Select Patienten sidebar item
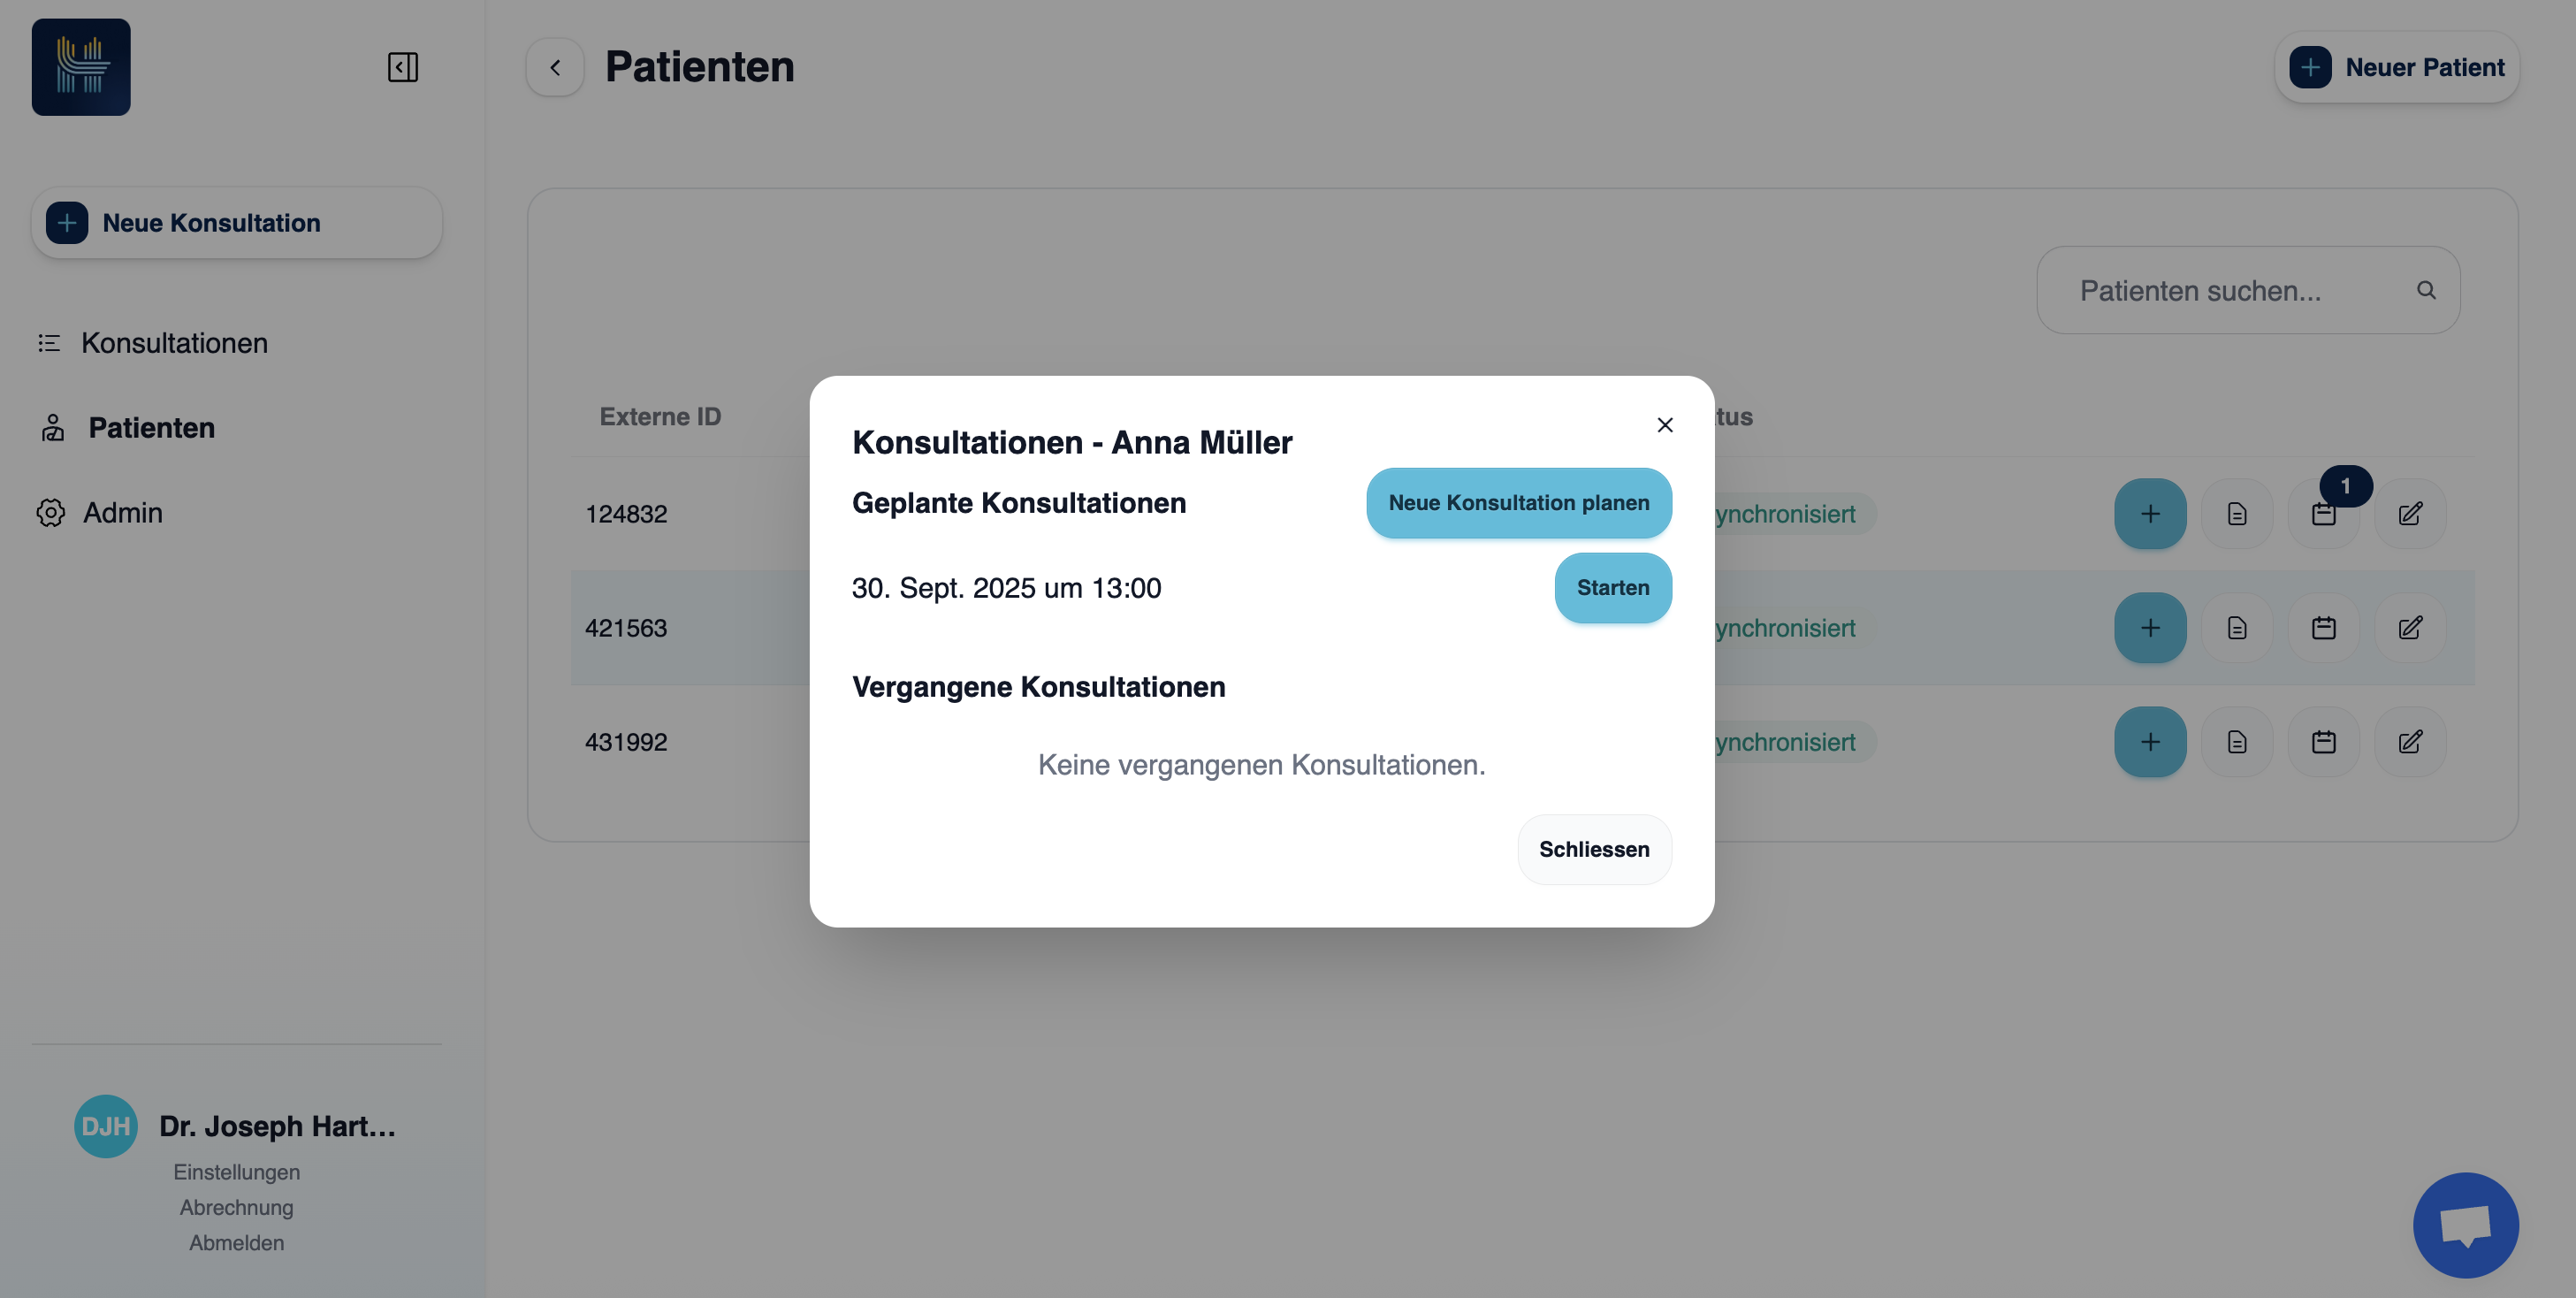Viewport: 2576px width, 1298px height. point(151,428)
